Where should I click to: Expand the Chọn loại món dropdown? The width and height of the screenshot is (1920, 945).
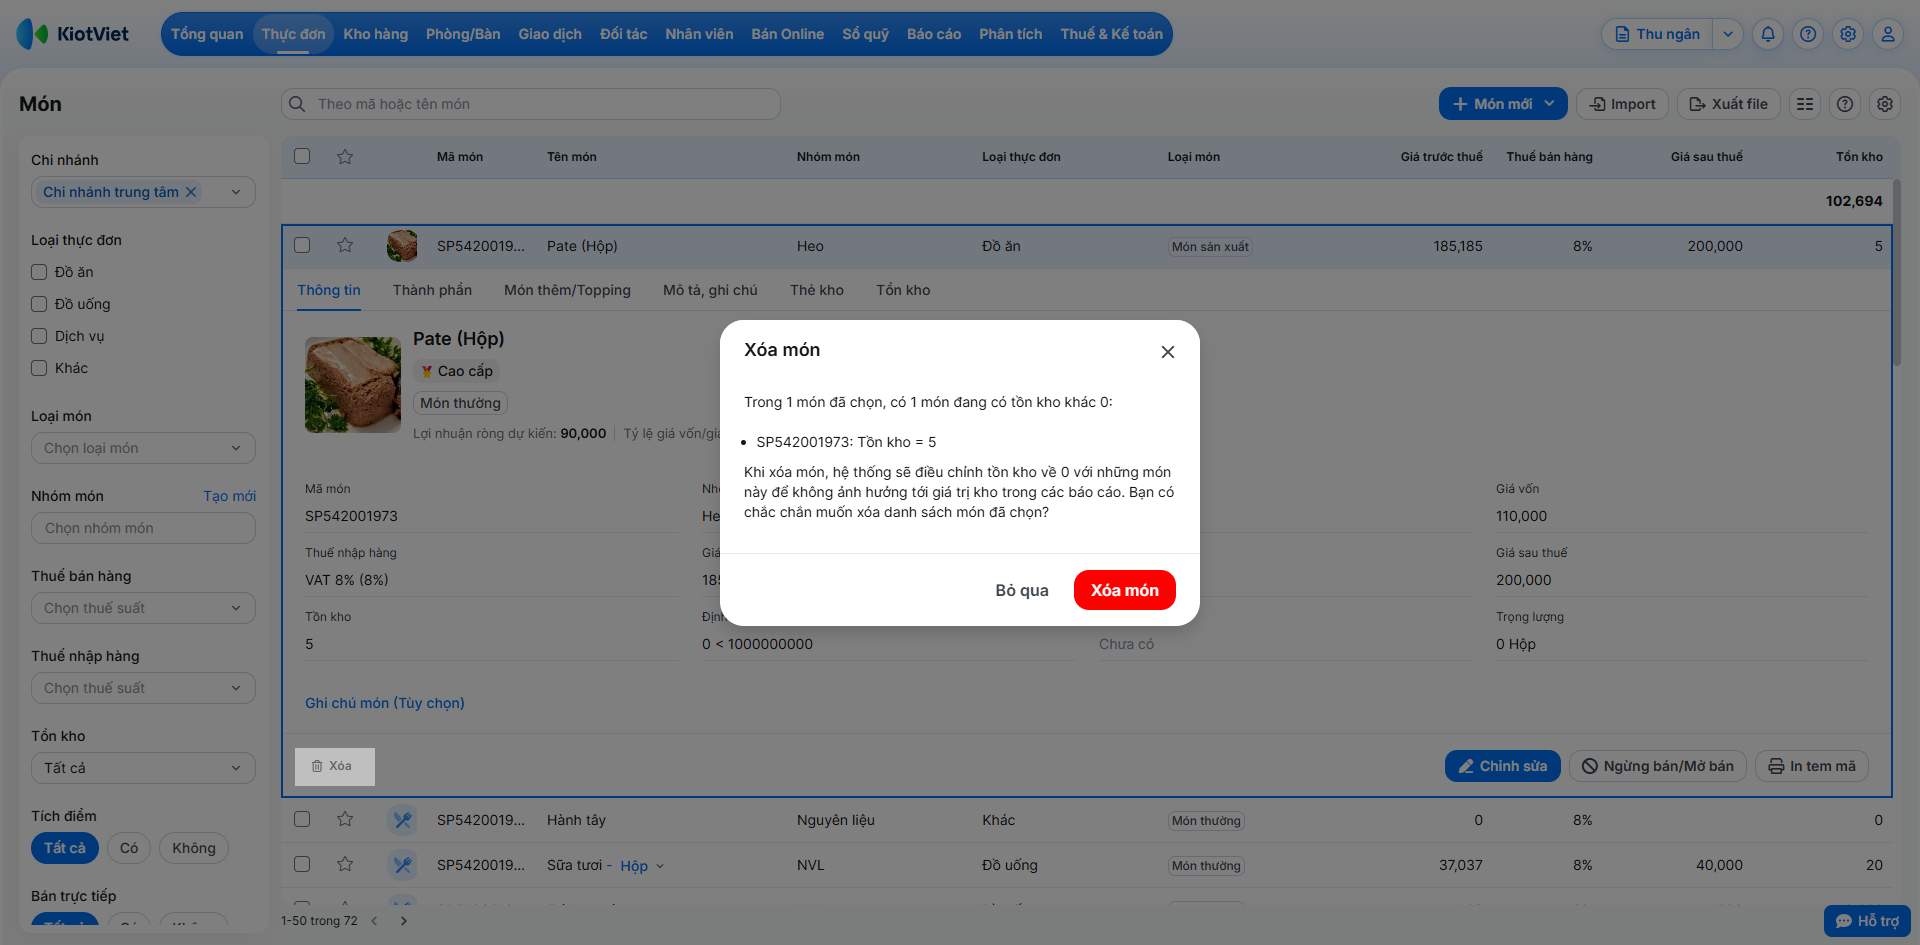coord(143,448)
